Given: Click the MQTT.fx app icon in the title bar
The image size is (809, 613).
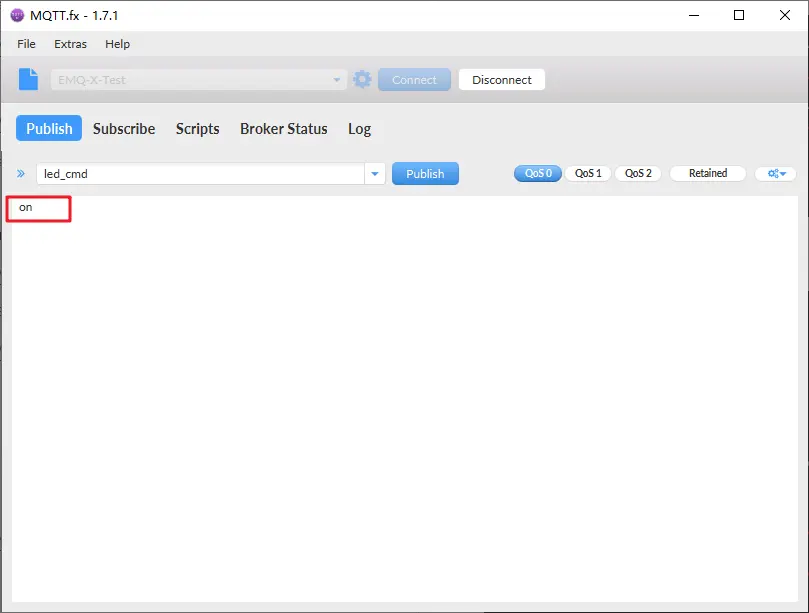Looking at the screenshot, I should (17, 15).
